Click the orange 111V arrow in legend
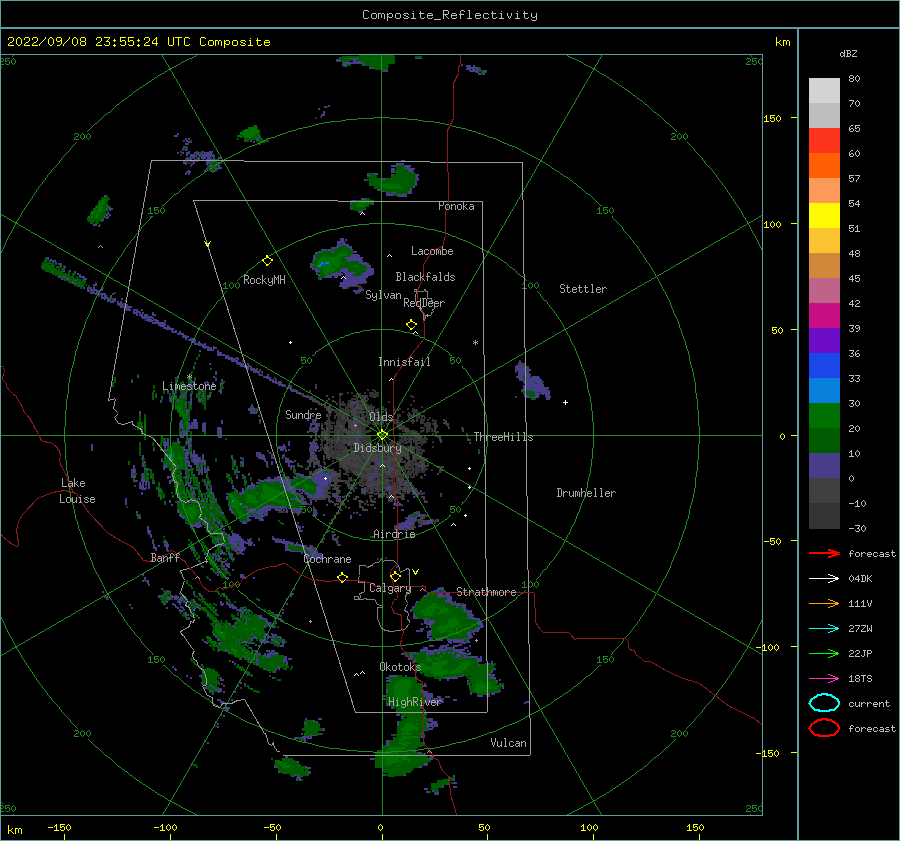 (x=824, y=603)
